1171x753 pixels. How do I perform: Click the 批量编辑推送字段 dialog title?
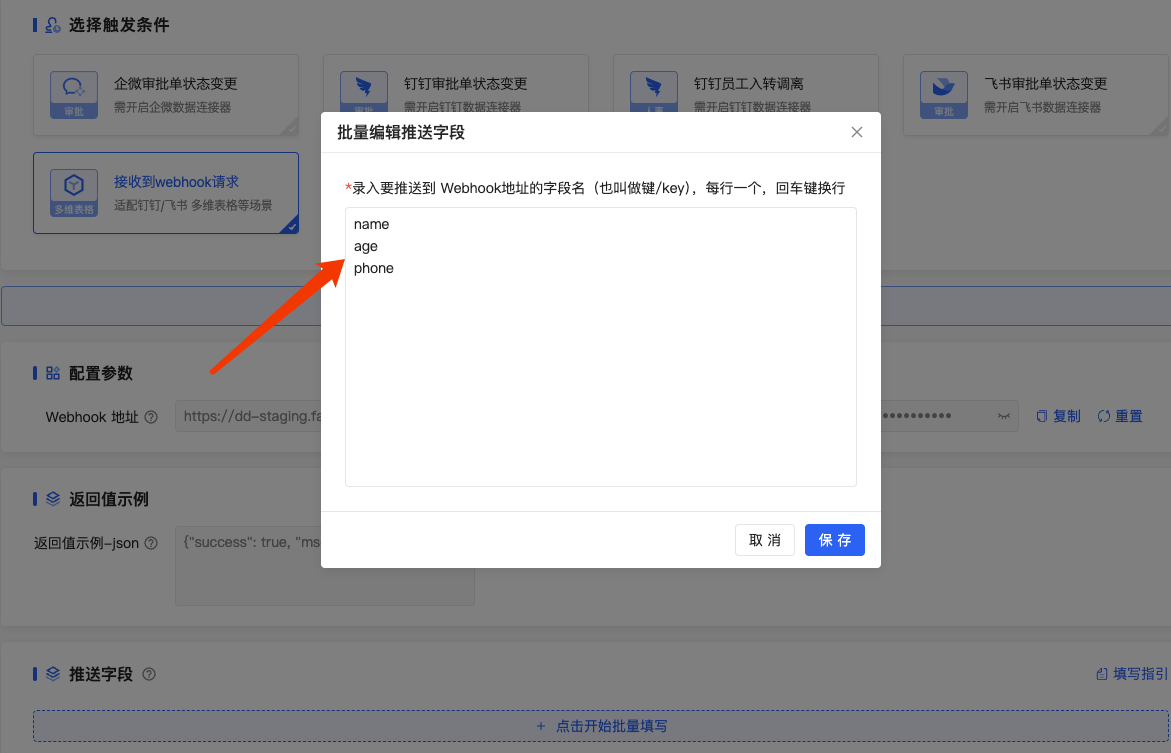401,132
